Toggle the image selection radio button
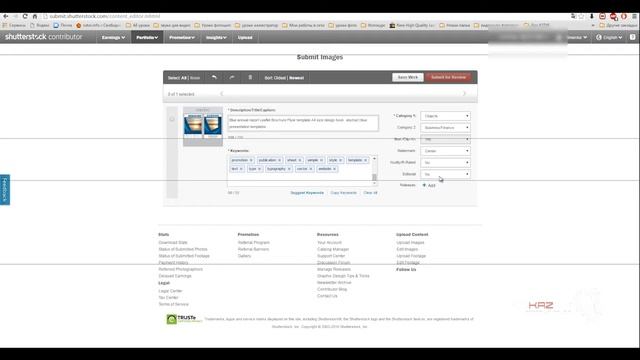This screenshot has width=640, height=360. tap(172, 119)
